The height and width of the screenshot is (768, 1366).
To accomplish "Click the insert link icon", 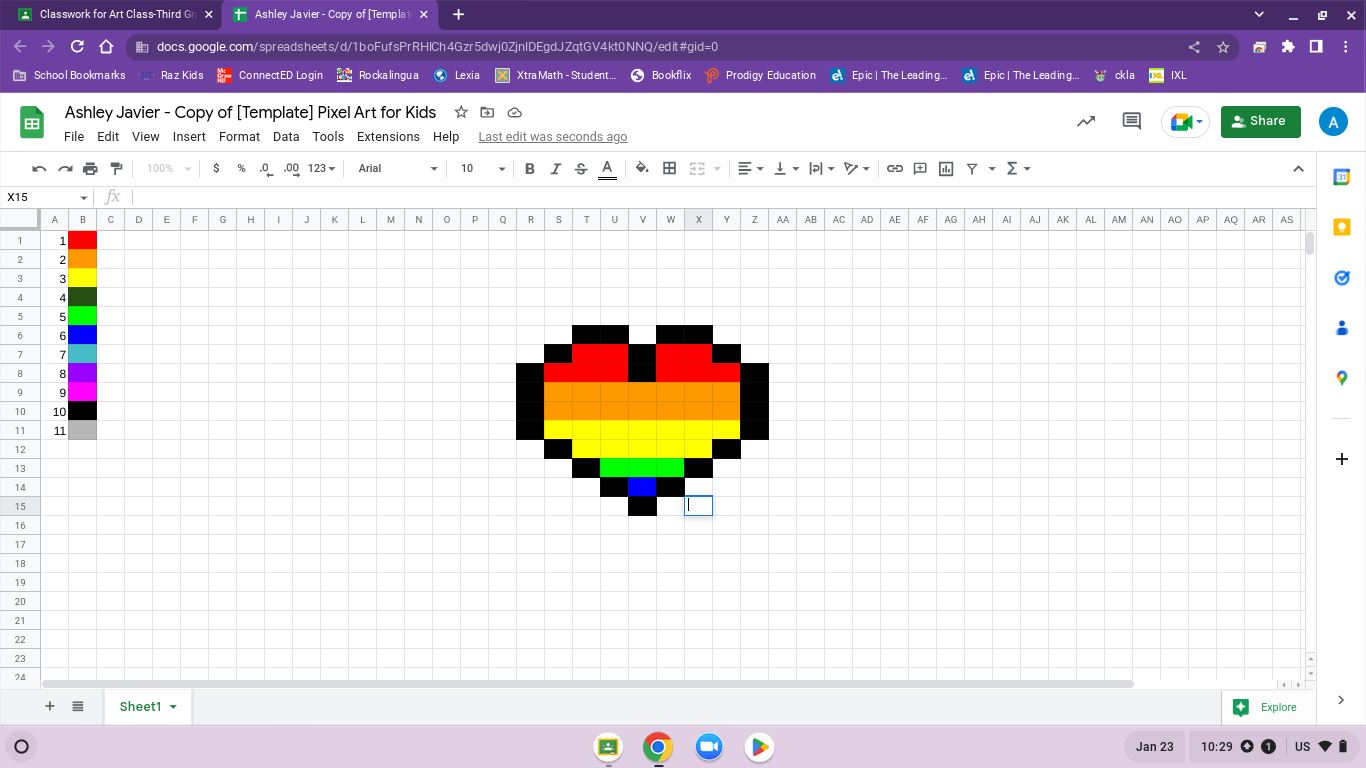I will tap(895, 168).
